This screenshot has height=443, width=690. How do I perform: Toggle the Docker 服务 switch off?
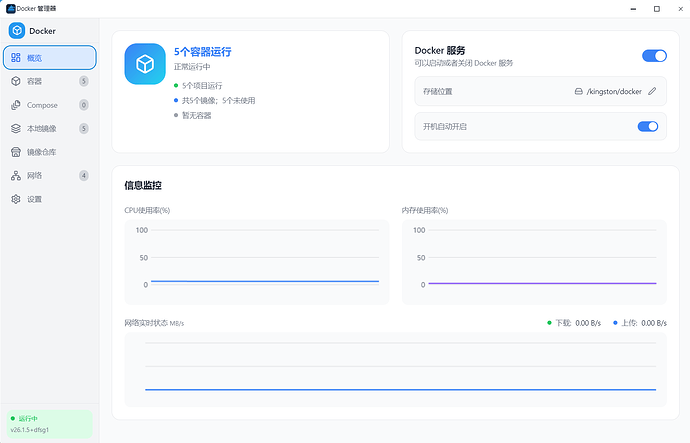coord(654,56)
